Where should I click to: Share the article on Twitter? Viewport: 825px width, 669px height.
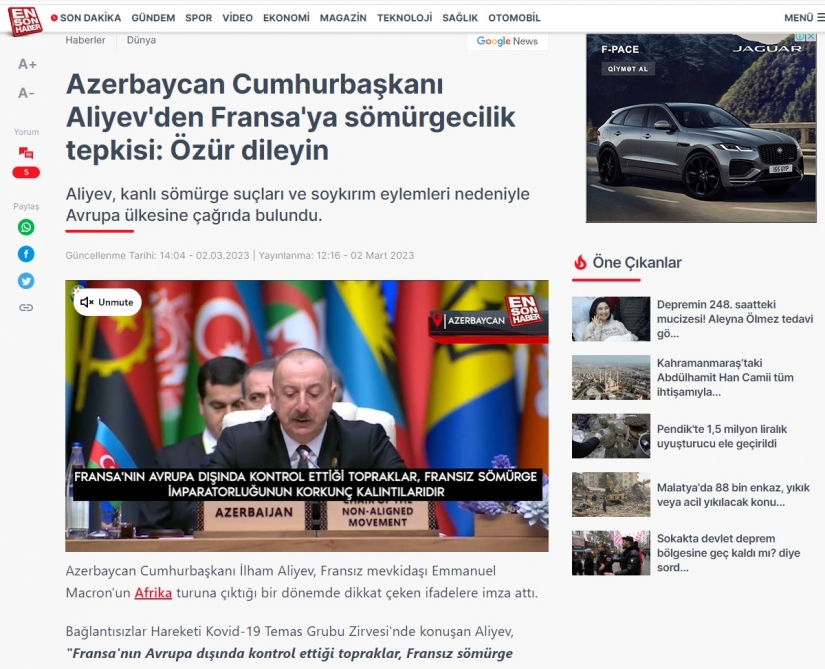point(26,281)
